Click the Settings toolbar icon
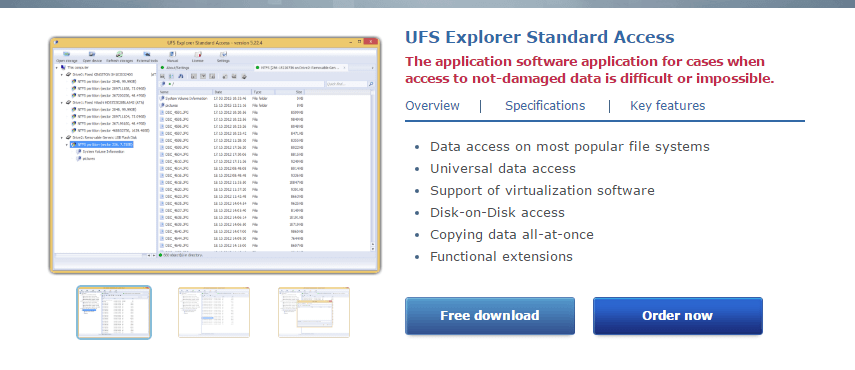The width and height of the screenshot is (855, 370). 223,54
